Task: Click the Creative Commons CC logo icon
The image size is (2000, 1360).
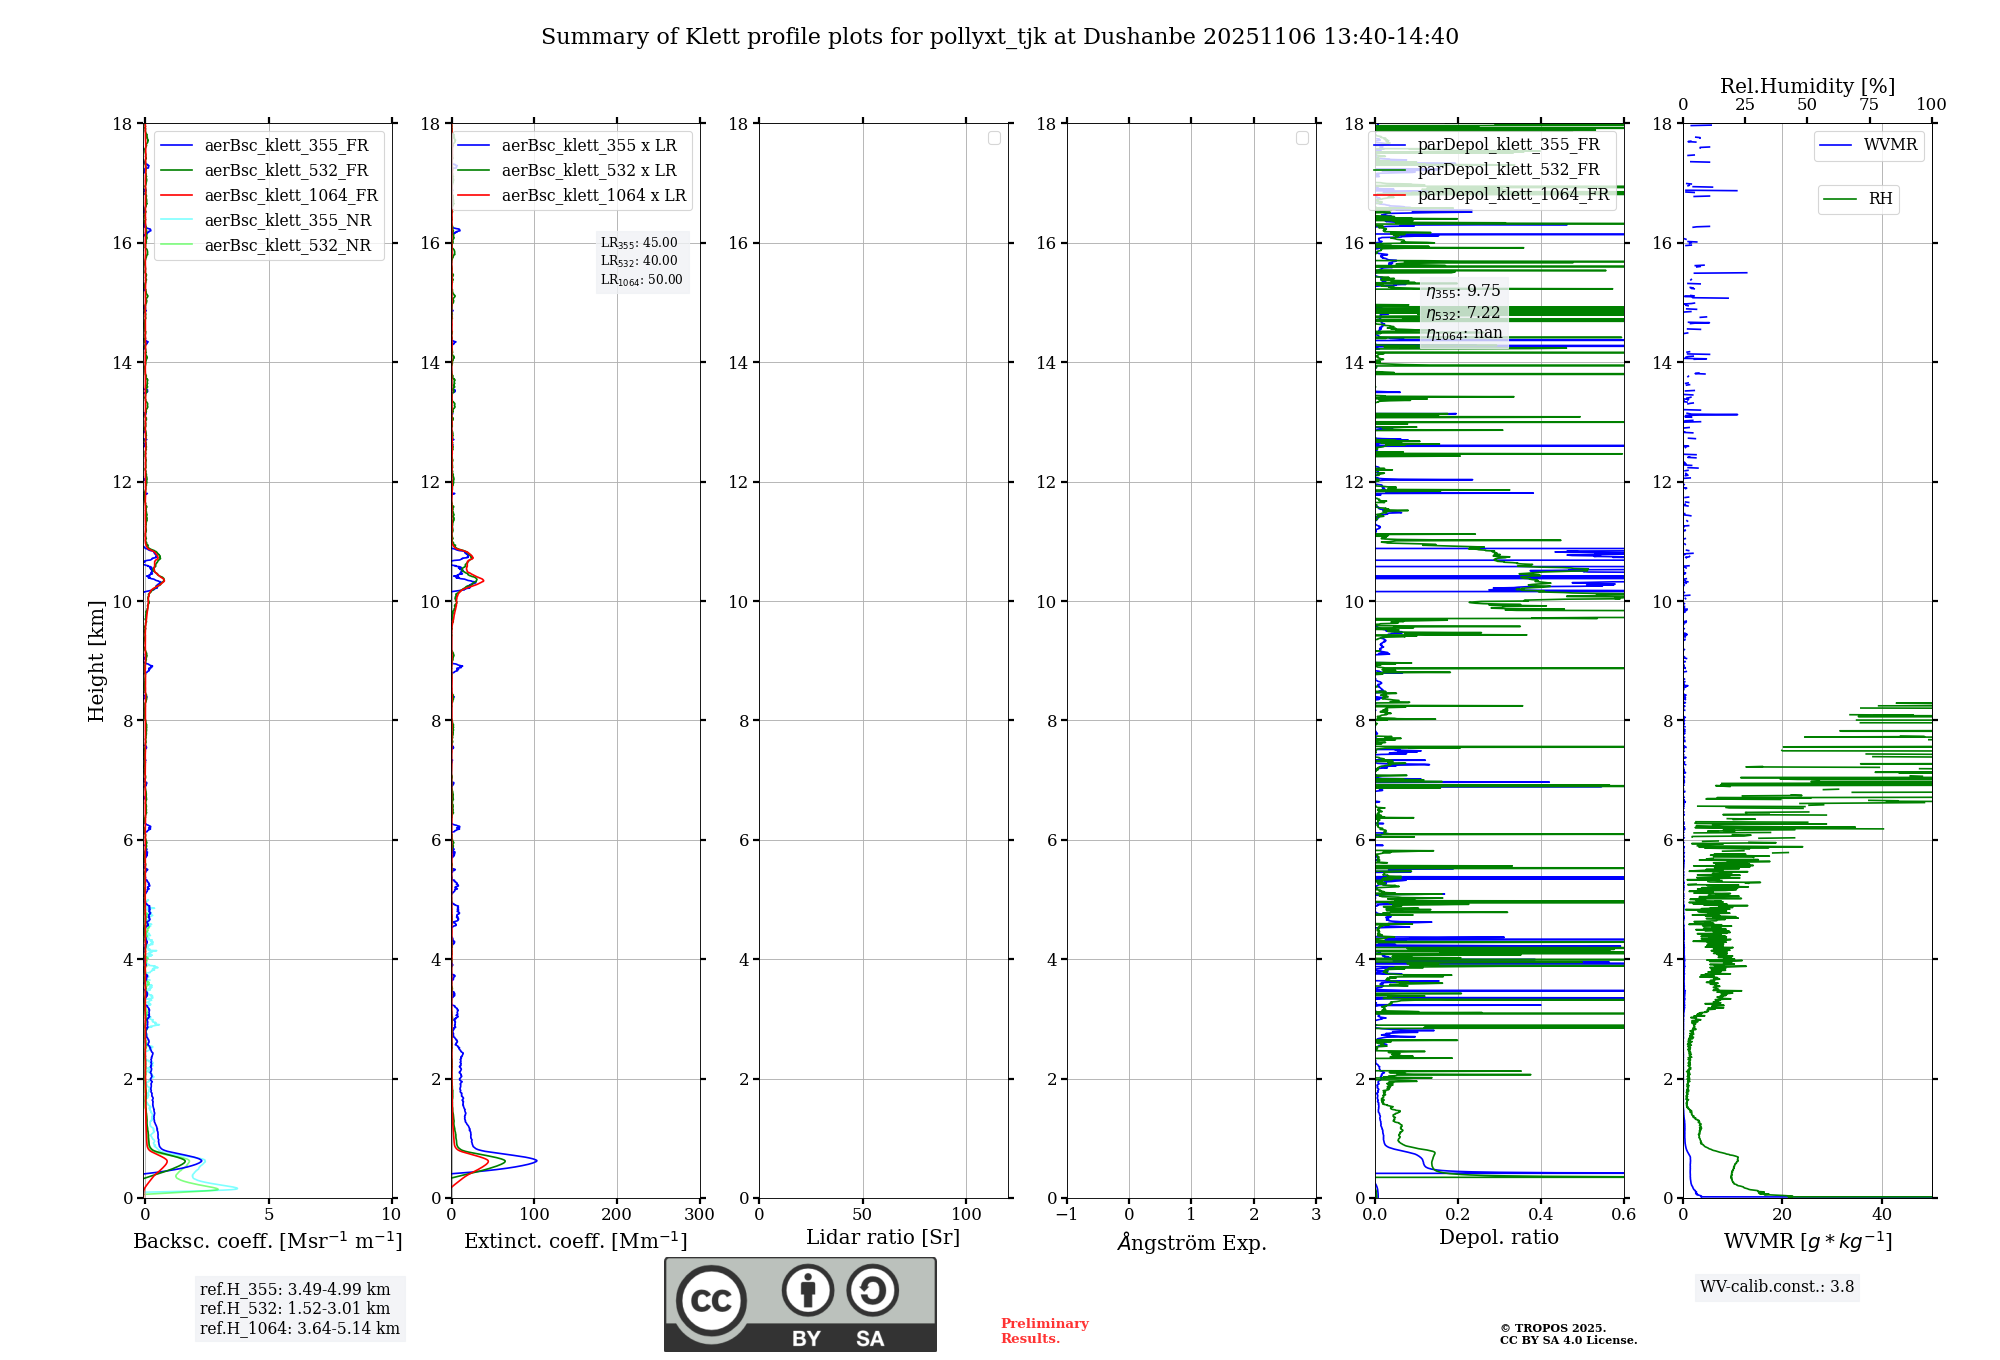Action: coord(711,1300)
